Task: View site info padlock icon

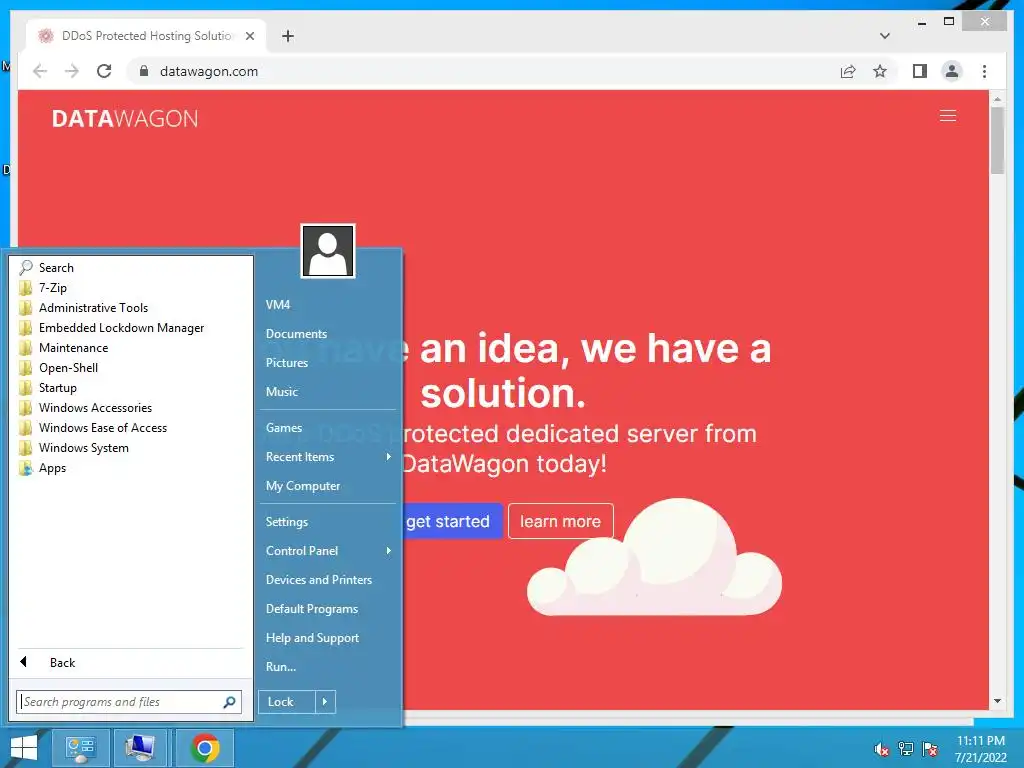Action: 144,71
